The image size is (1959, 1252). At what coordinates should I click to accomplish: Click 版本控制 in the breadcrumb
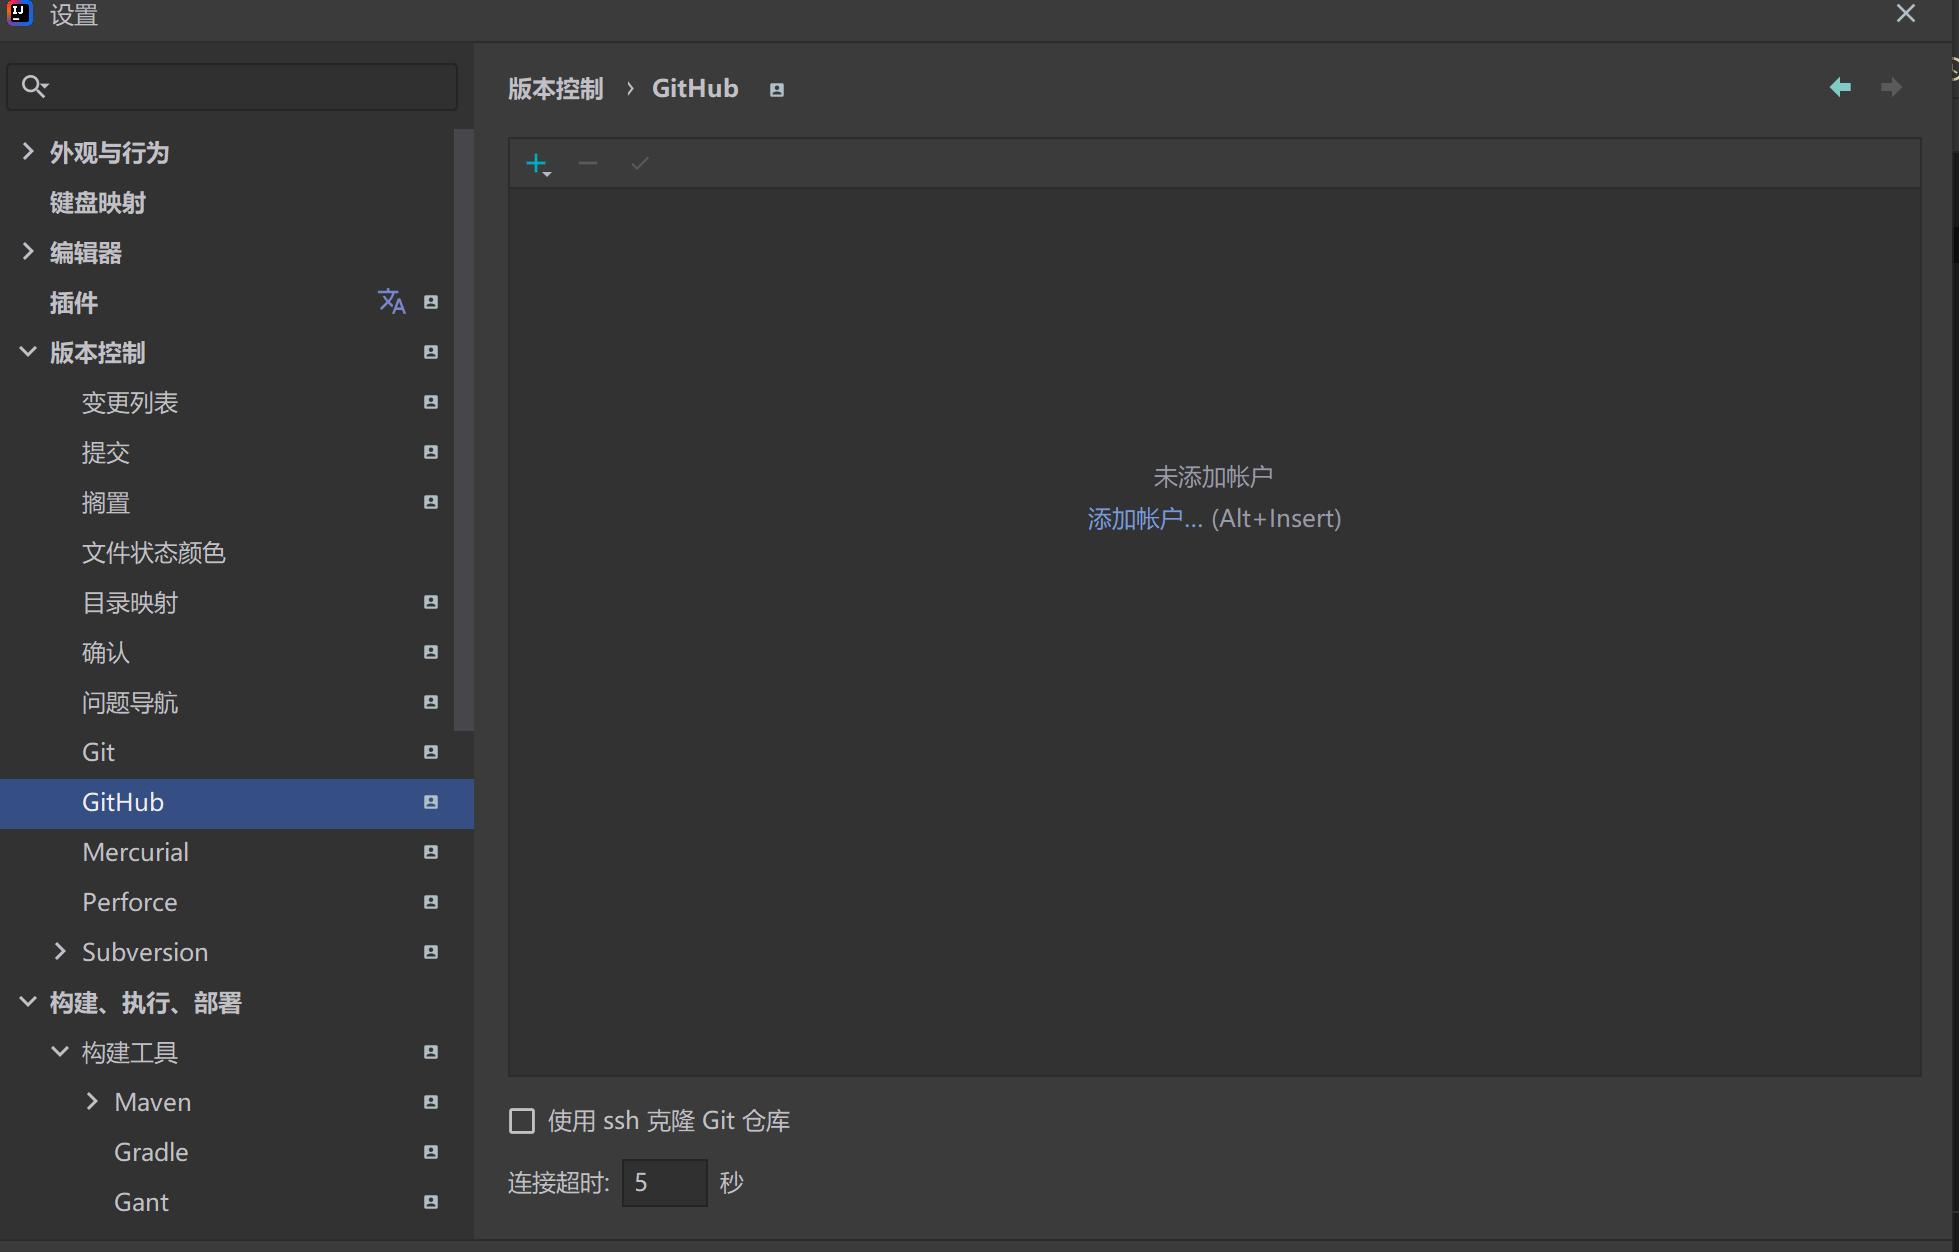coord(555,89)
